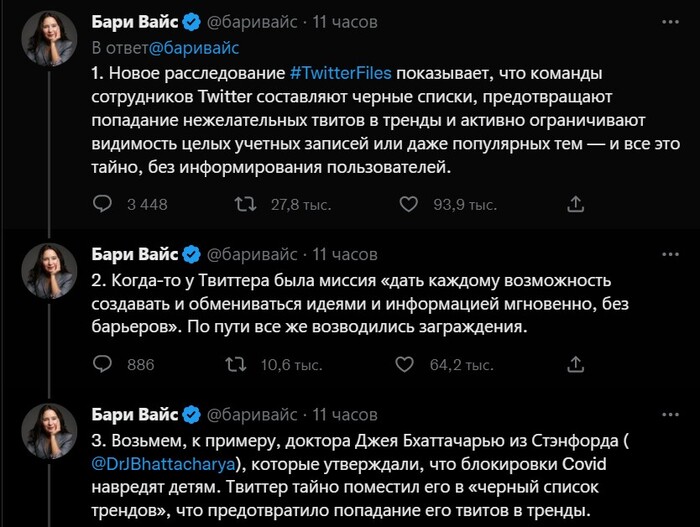
Task: Share the second tweet about Twitter's mission
Action: [x=575, y=365]
